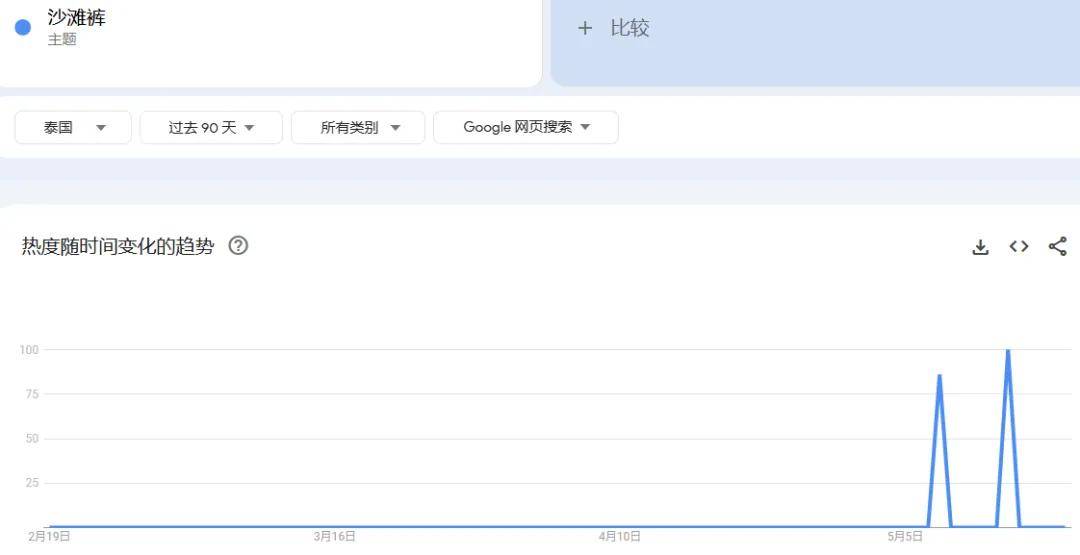
Task: Click the 2月19日 axis label
Action: (49, 536)
